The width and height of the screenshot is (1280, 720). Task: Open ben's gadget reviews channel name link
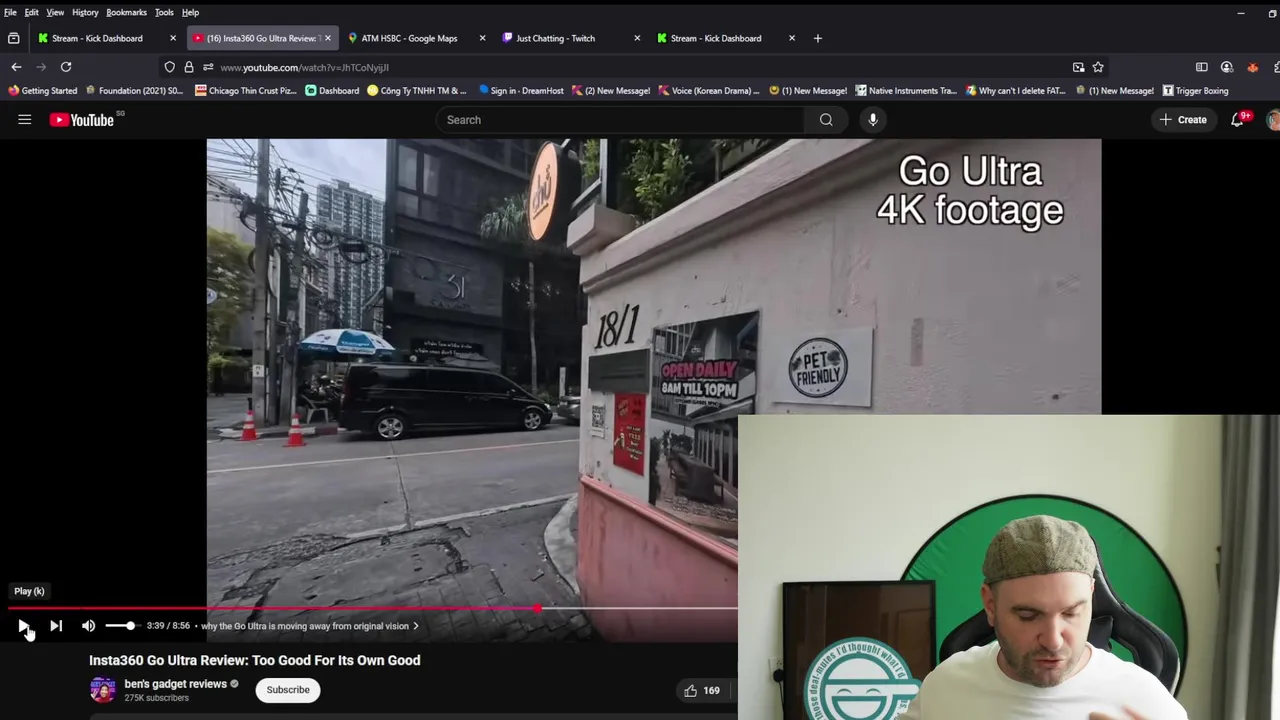click(x=176, y=684)
